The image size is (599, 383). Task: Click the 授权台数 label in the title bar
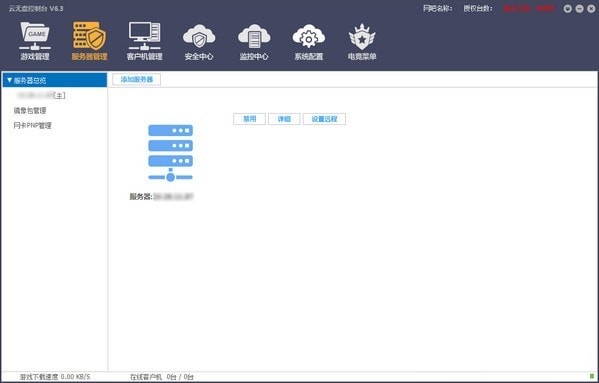[478, 8]
